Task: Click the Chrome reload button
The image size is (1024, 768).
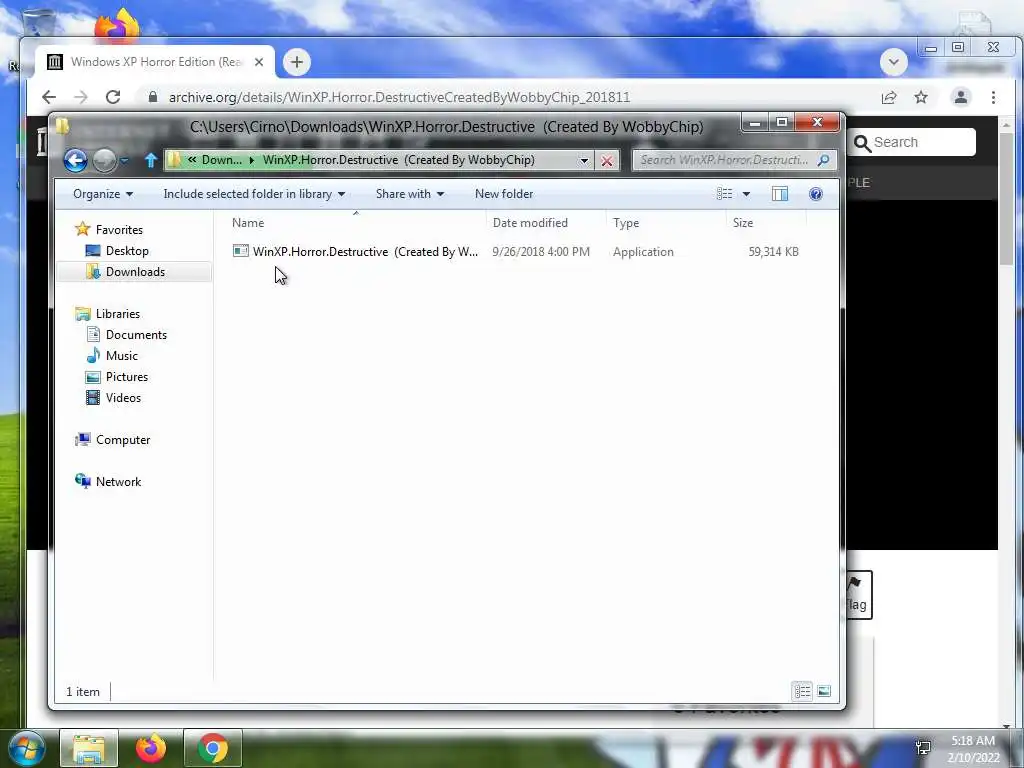Action: [x=113, y=97]
